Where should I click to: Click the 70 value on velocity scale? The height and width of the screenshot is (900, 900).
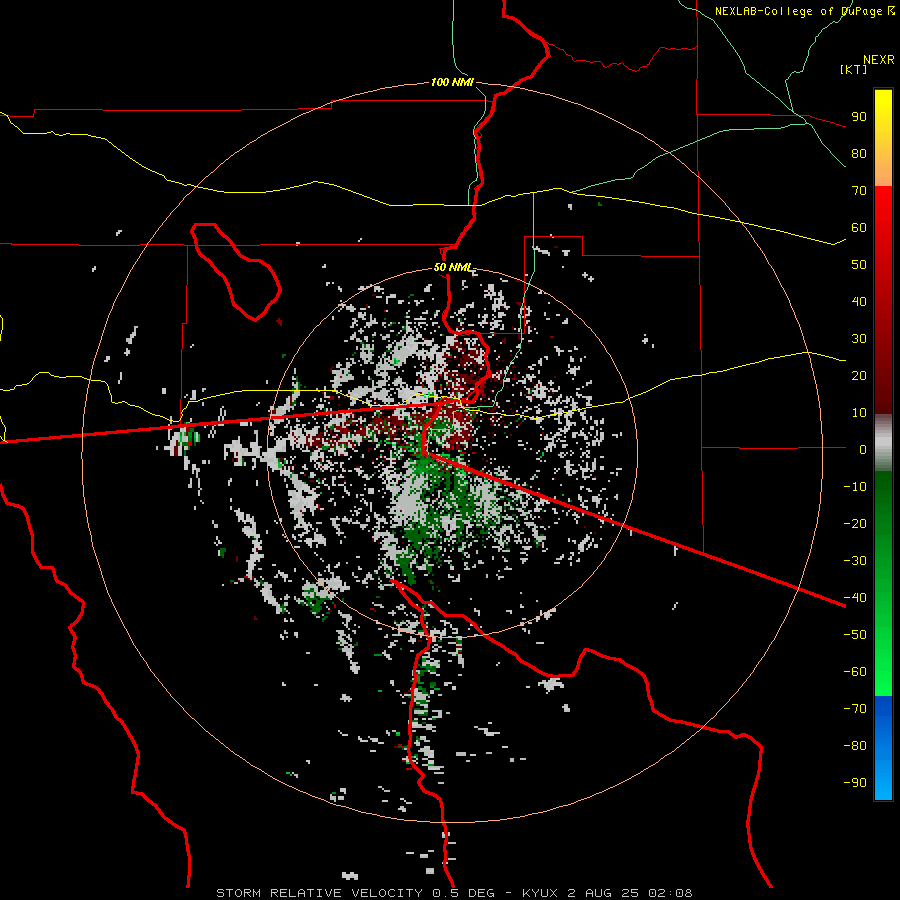tap(859, 191)
